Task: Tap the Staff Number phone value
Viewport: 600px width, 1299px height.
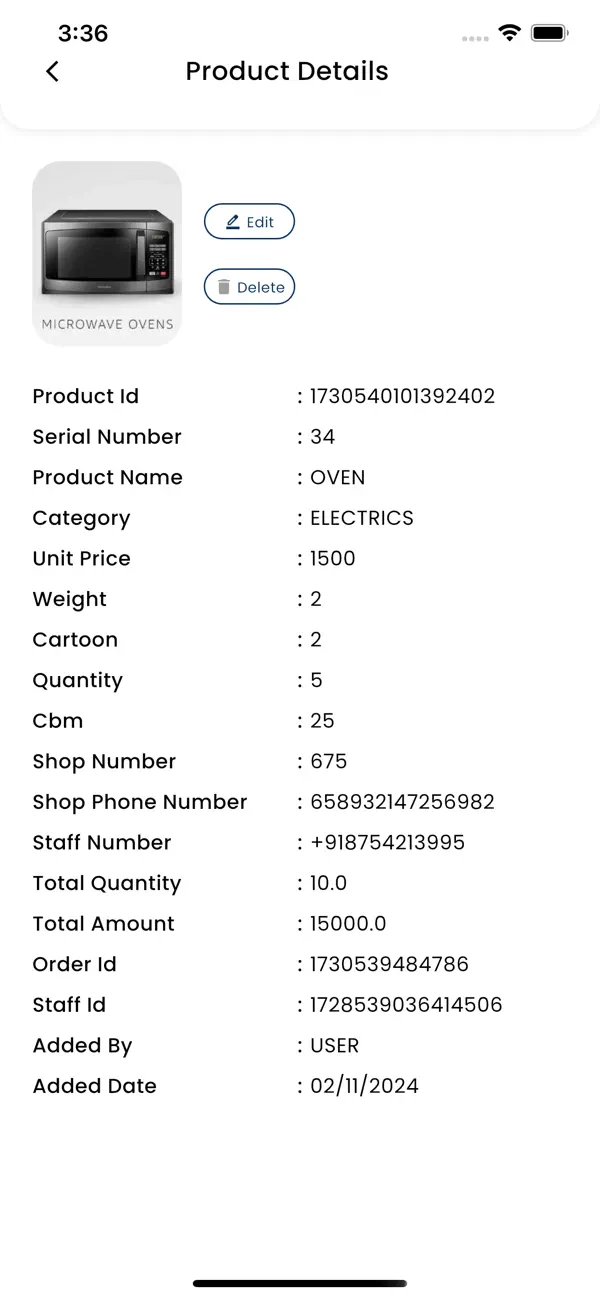Action: (x=387, y=842)
